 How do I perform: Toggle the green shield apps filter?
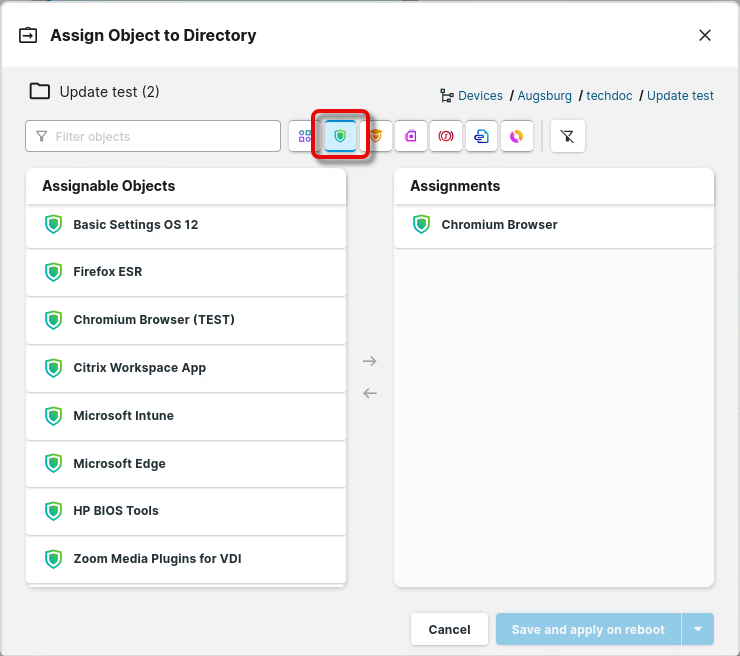click(341, 136)
